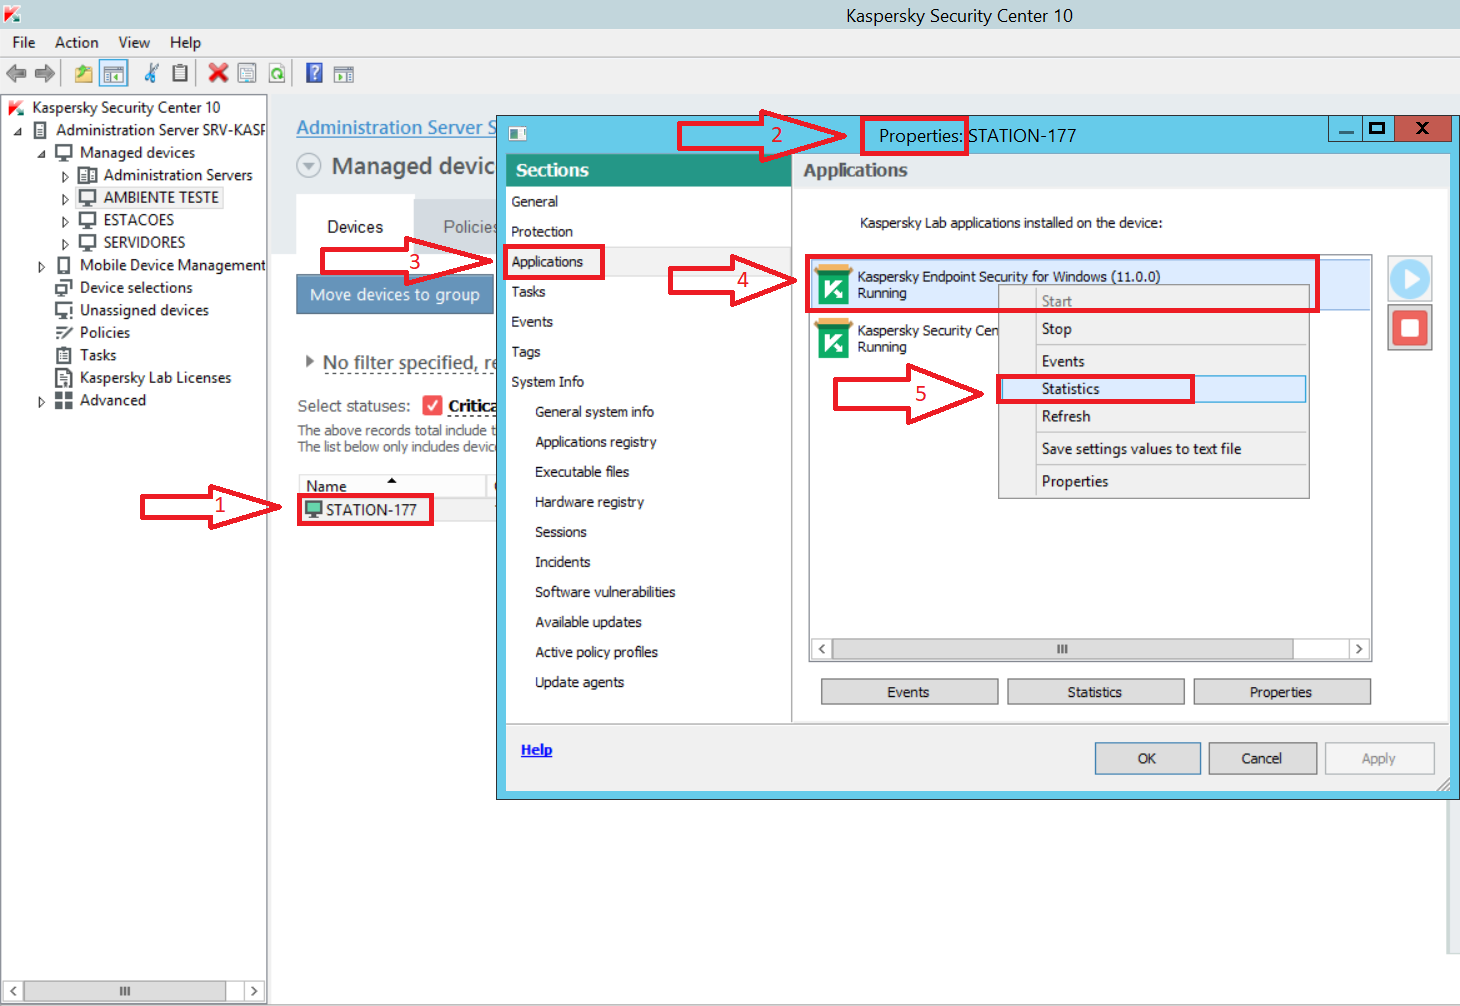Click the OK button
The height and width of the screenshot is (1006, 1460).
[1147, 758]
